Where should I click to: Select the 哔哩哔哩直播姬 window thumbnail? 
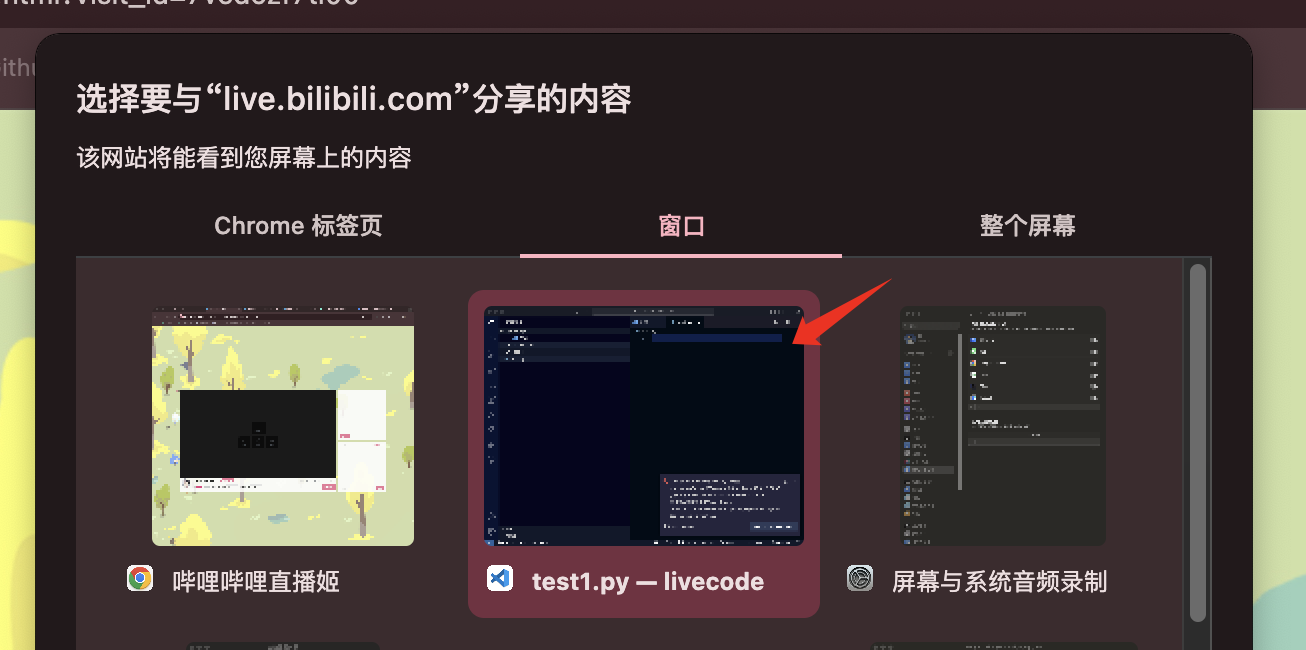283,426
